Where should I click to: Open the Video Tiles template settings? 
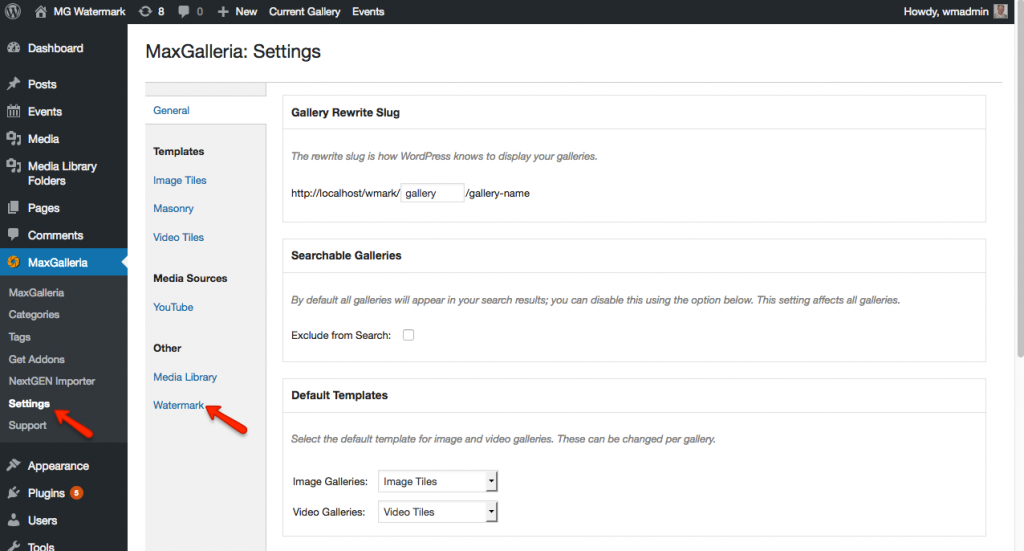tap(178, 237)
